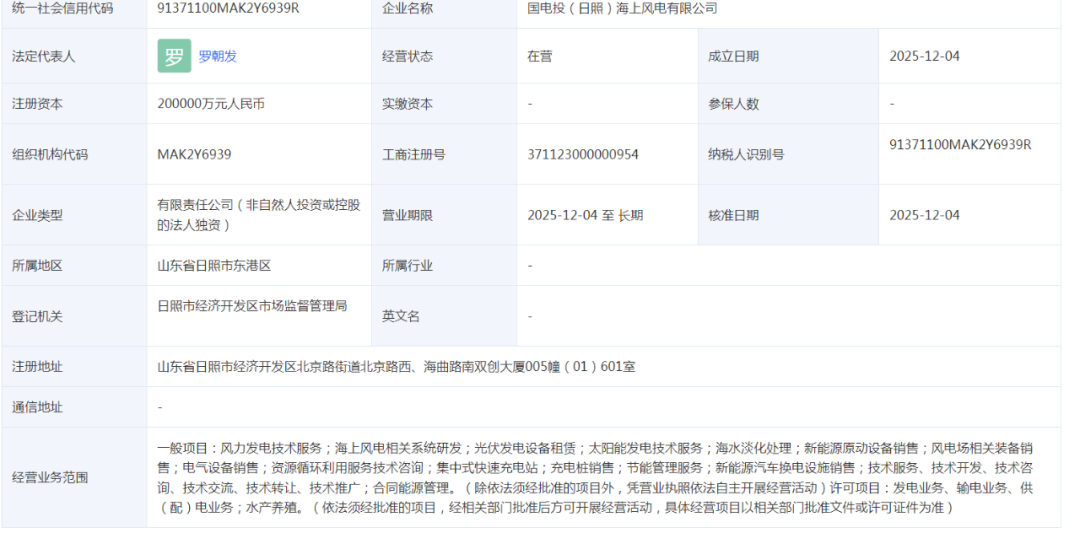Image resolution: width=1080 pixels, height=533 pixels.
Task: Click registration authority 日照市经济开发区市场监督管理局
Action: click(x=252, y=306)
